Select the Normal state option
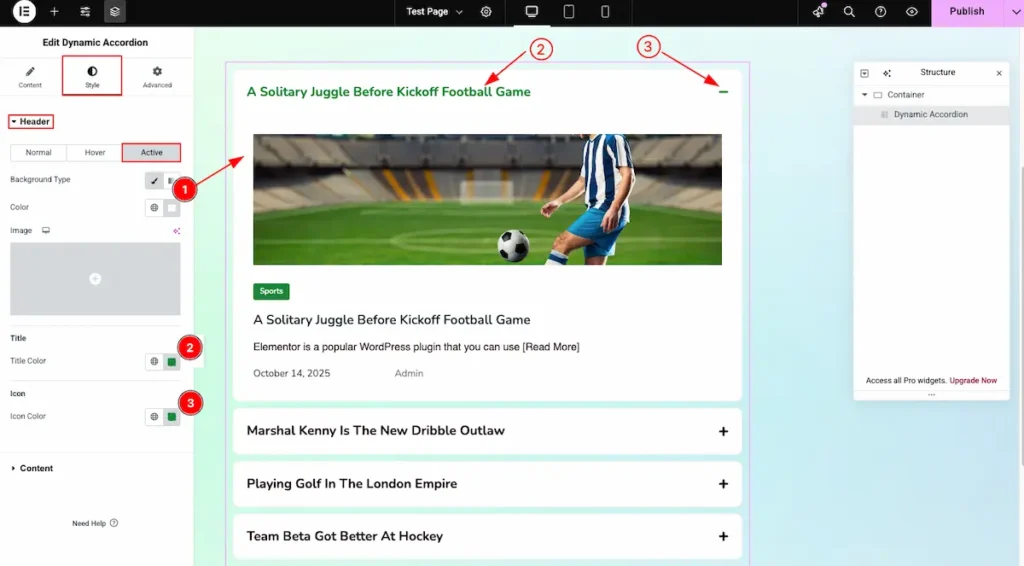1024x566 pixels. [x=38, y=153]
